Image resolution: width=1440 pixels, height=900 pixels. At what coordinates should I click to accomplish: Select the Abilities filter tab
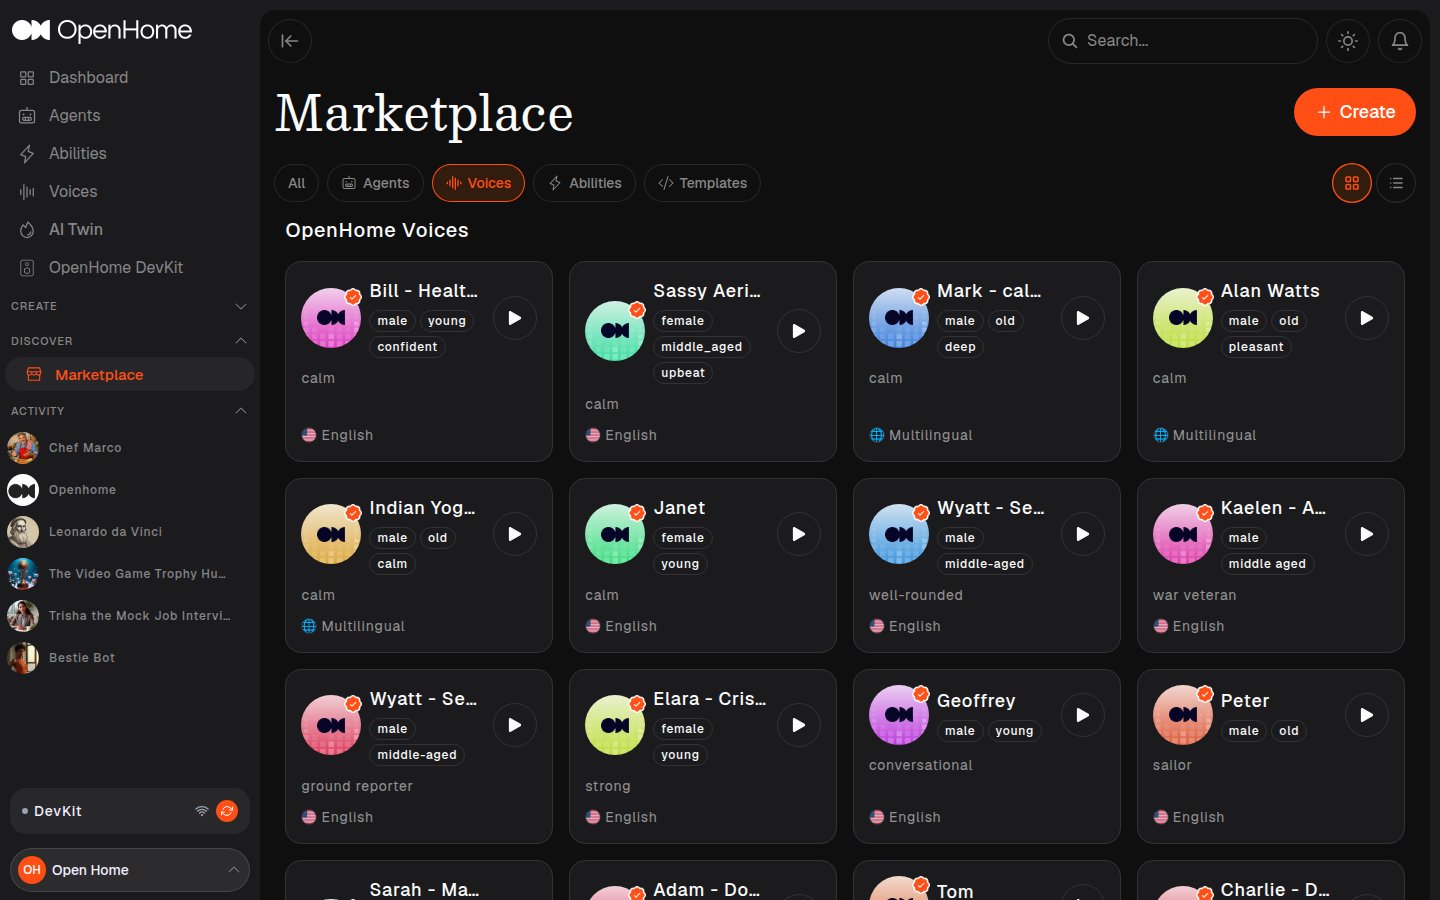[x=585, y=183]
